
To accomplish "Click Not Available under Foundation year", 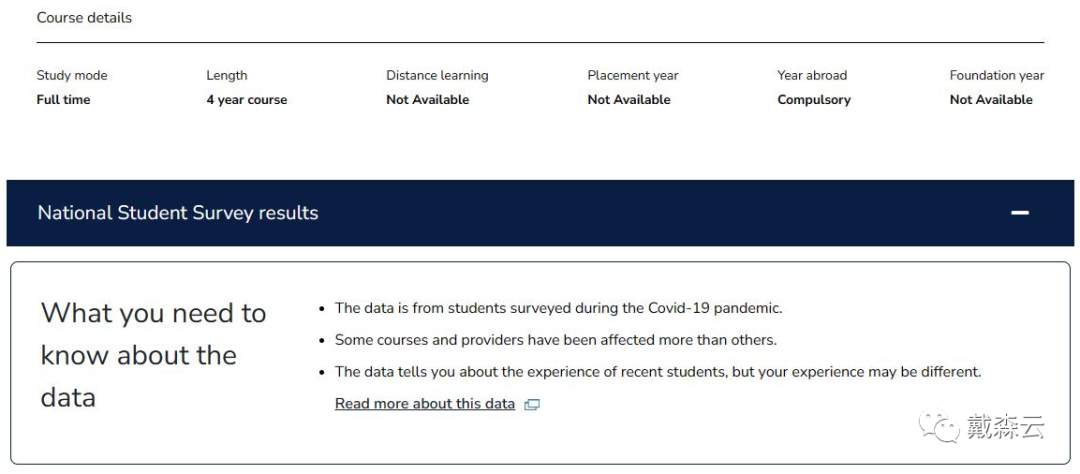I will [991, 100].
